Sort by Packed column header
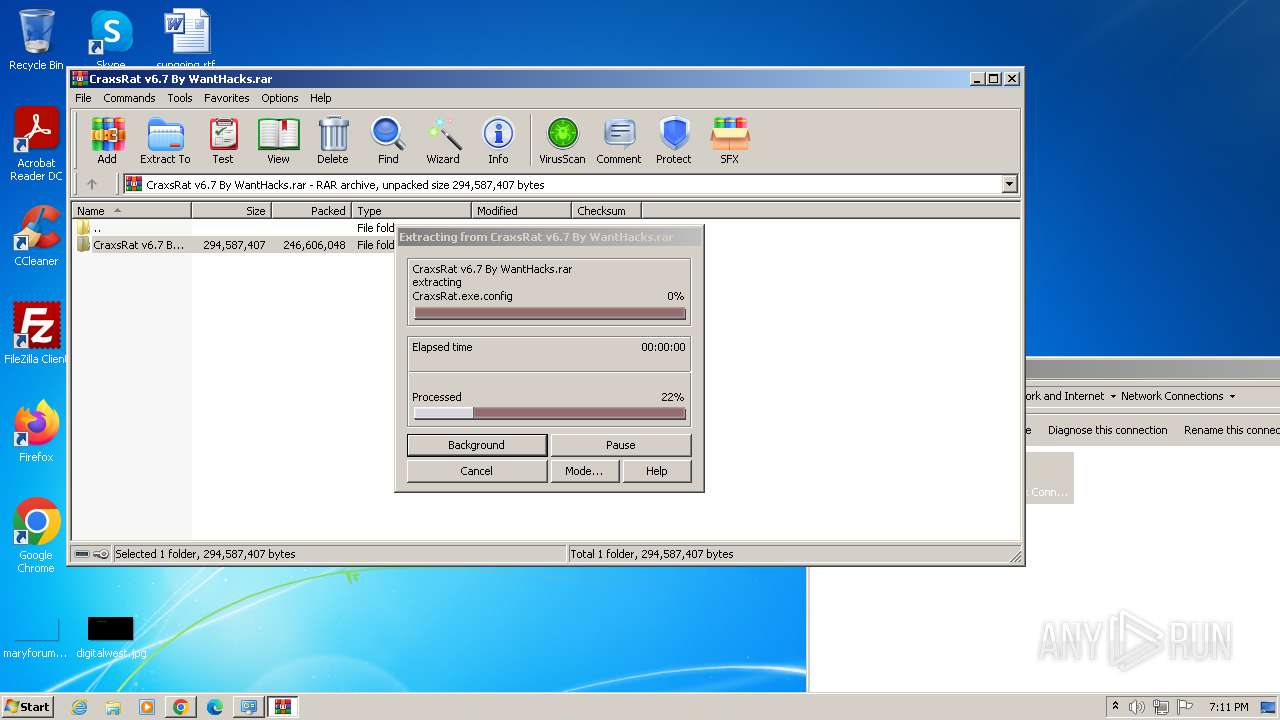 [311, 211]
